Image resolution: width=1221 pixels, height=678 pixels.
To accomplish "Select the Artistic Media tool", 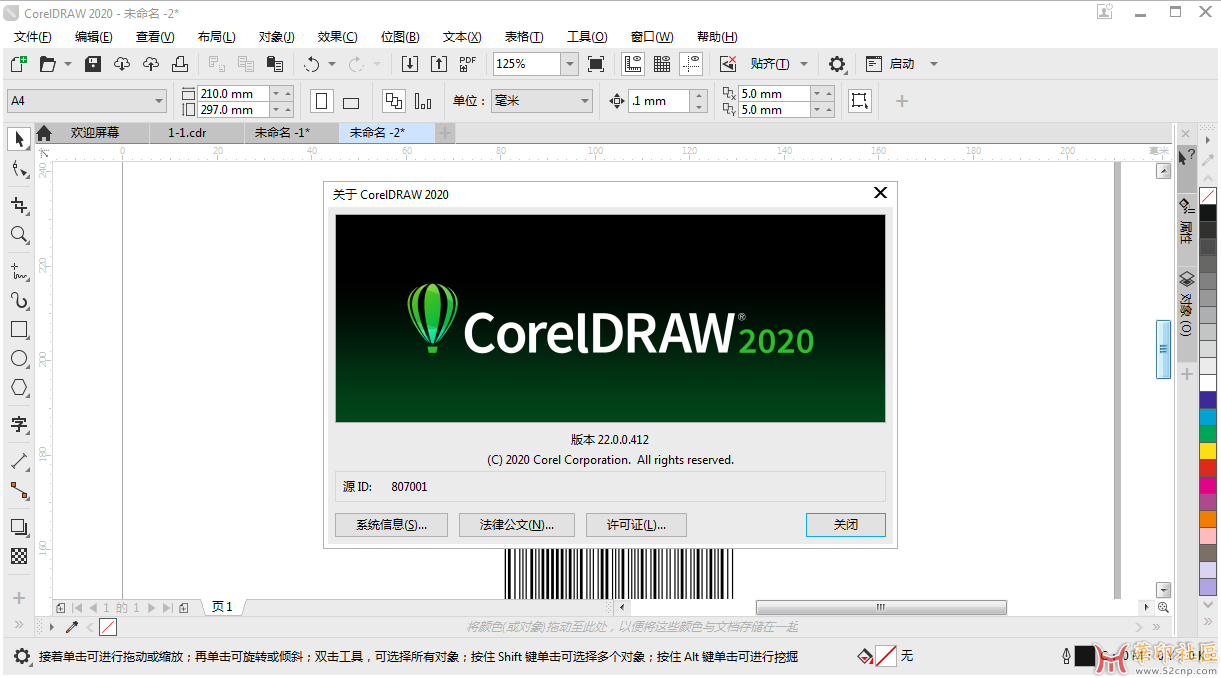I will pos(19,300).
